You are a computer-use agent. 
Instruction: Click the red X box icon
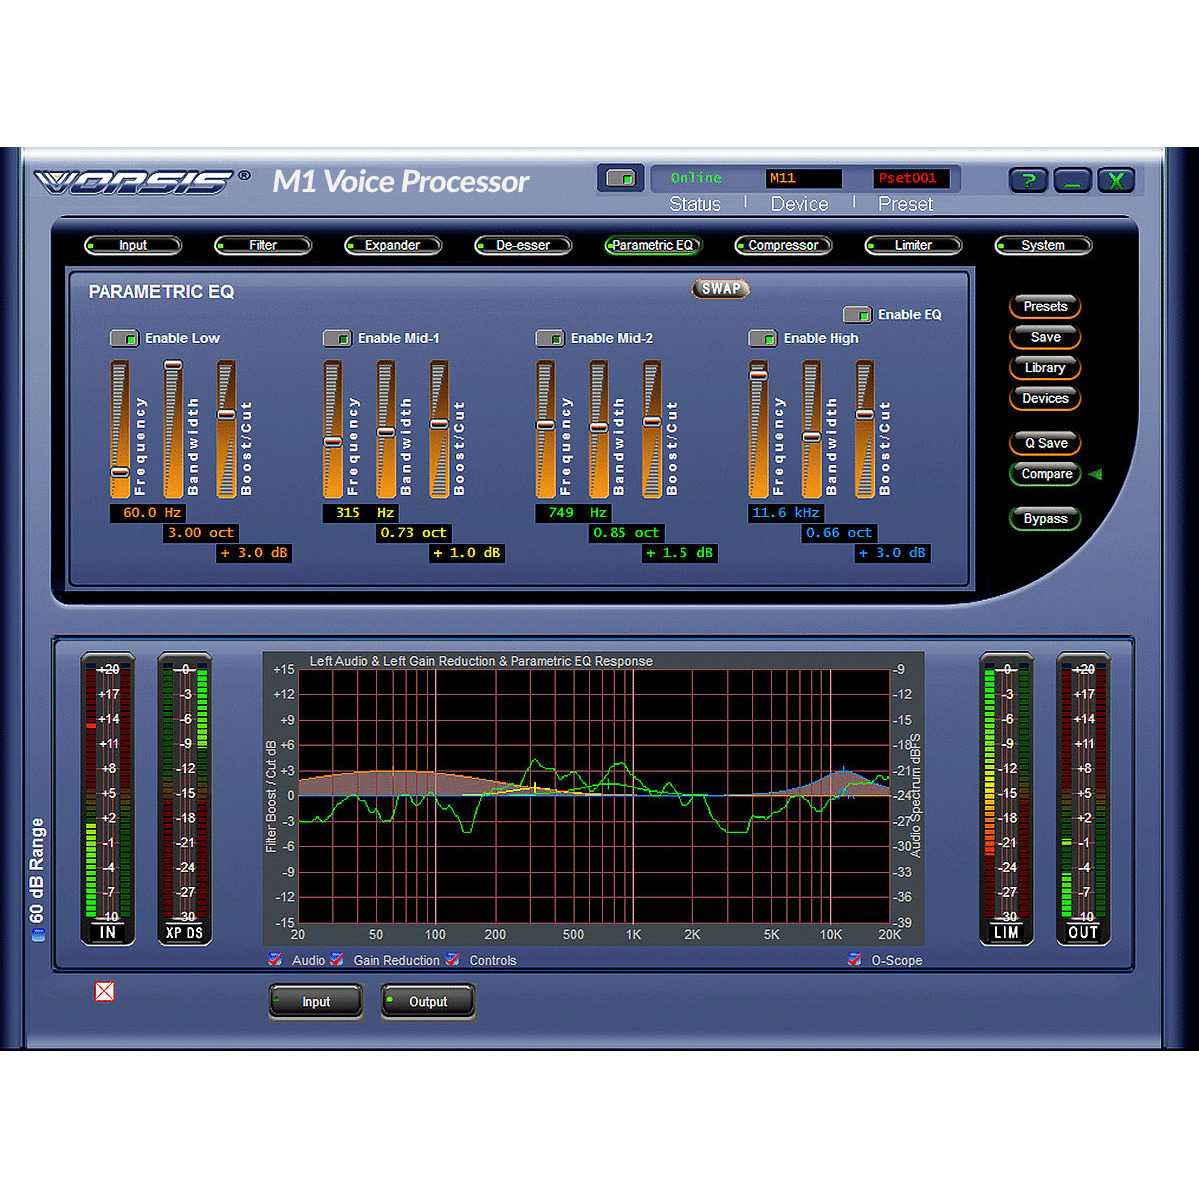point(105,991)
